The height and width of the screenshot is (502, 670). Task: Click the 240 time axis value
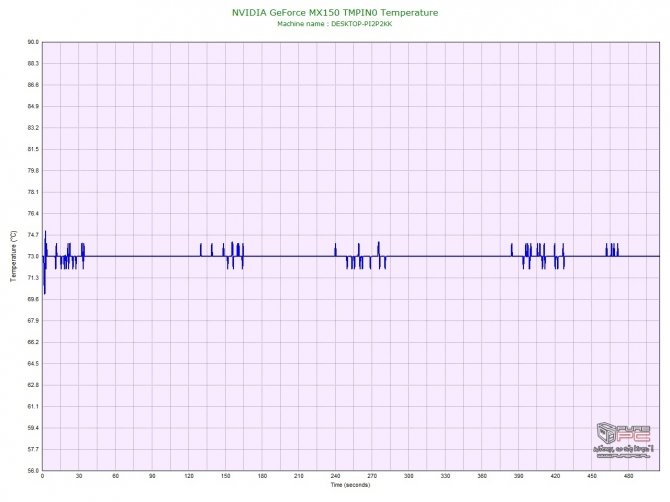pyautogui.click(x=335, y=476)
